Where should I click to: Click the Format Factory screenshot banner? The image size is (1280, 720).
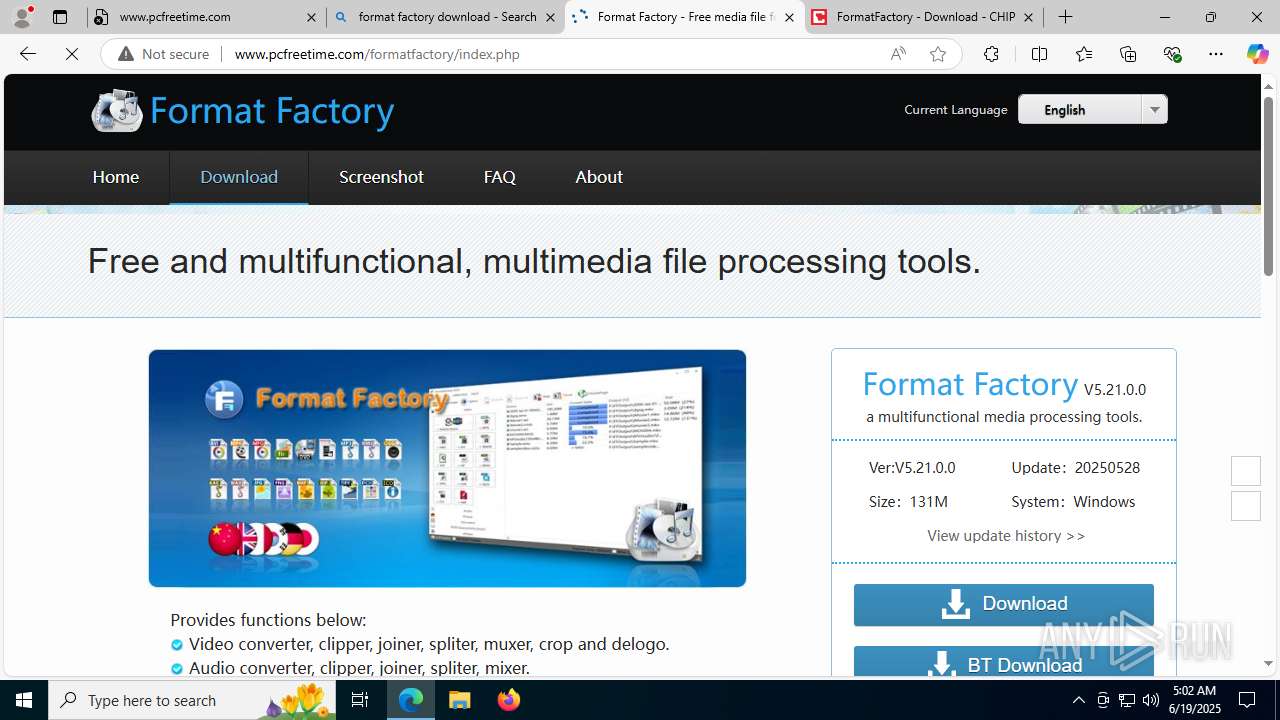coord(447,468)
